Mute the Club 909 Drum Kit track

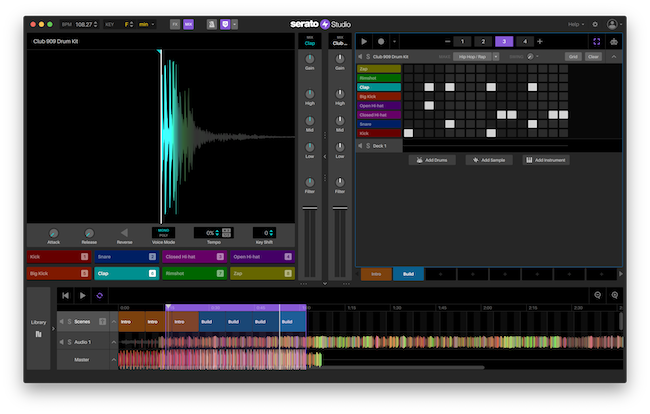tap(360, 56)
